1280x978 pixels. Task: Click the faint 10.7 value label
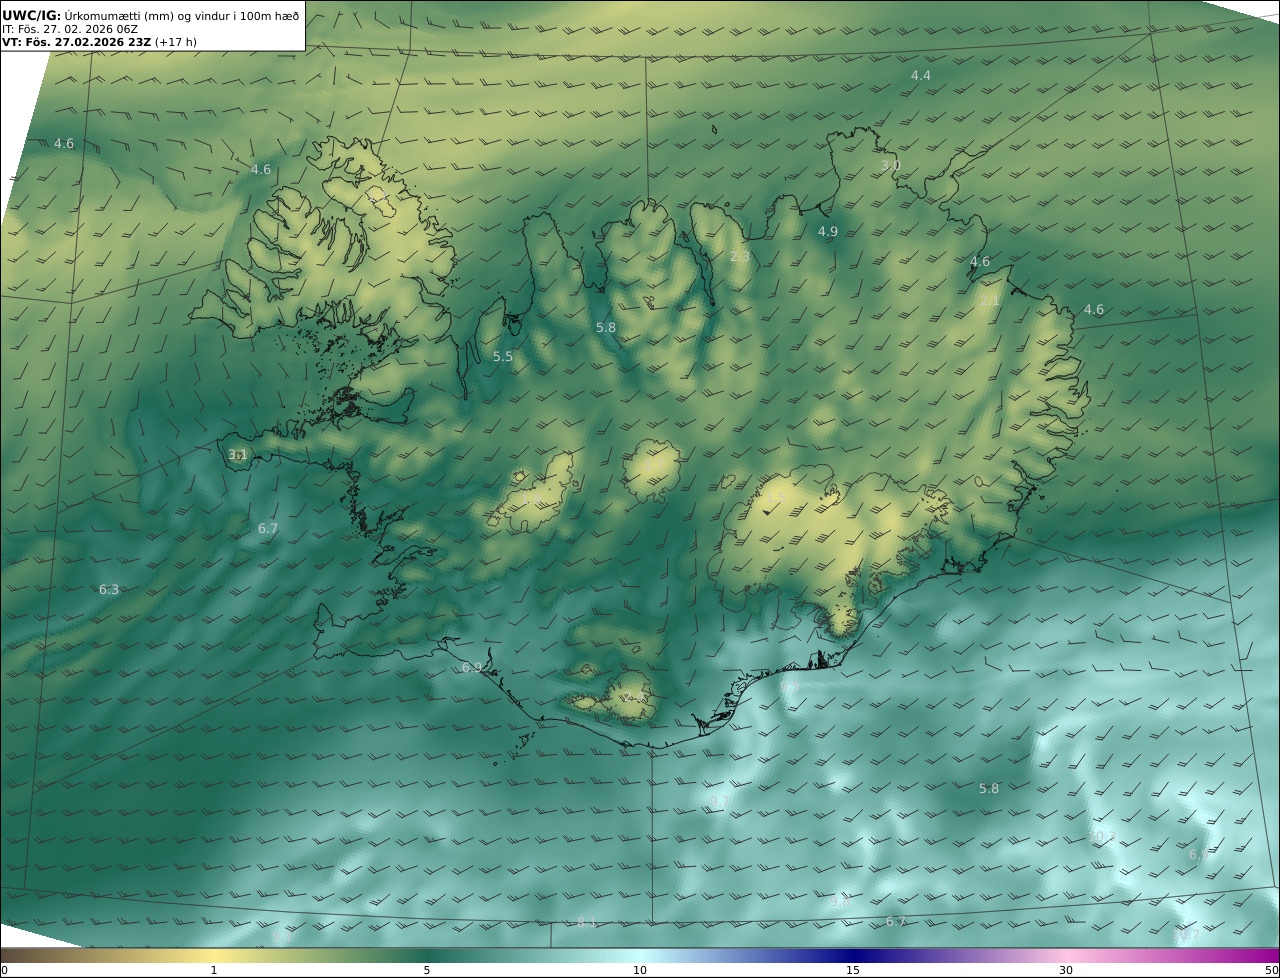(1187, 936)
